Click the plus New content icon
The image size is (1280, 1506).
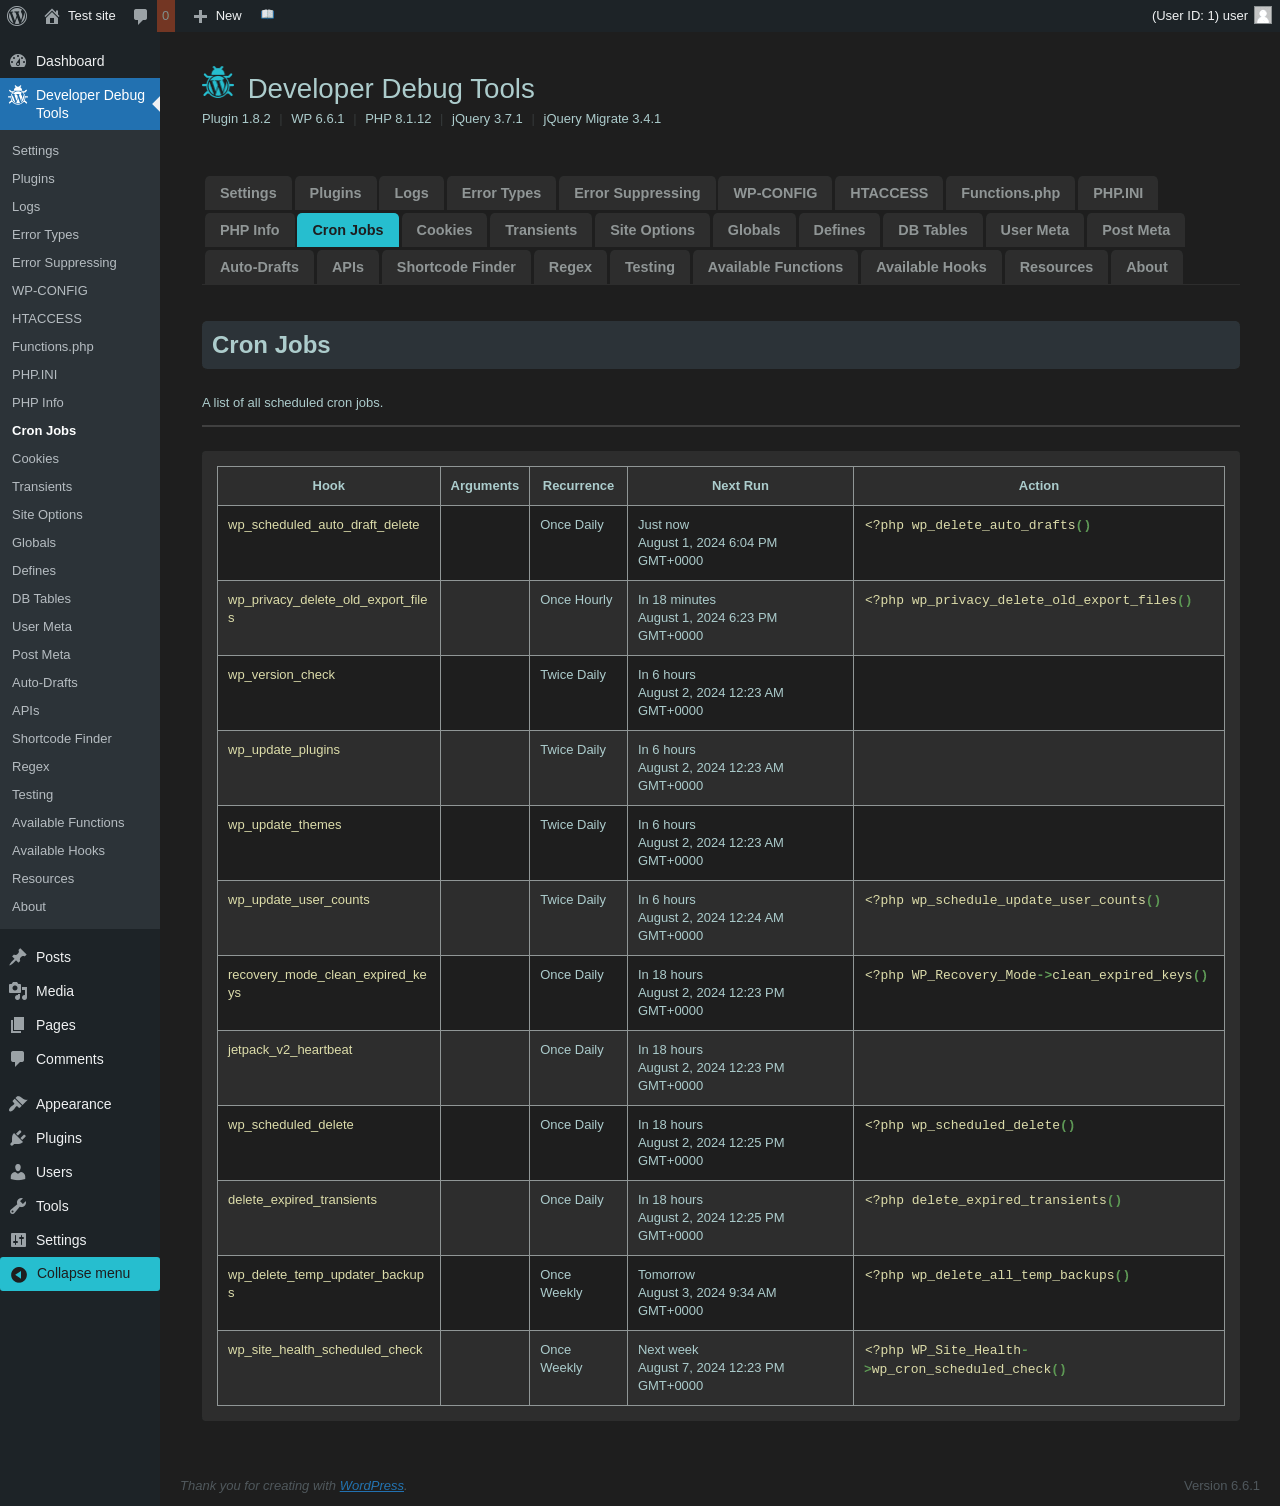[200, 16]
